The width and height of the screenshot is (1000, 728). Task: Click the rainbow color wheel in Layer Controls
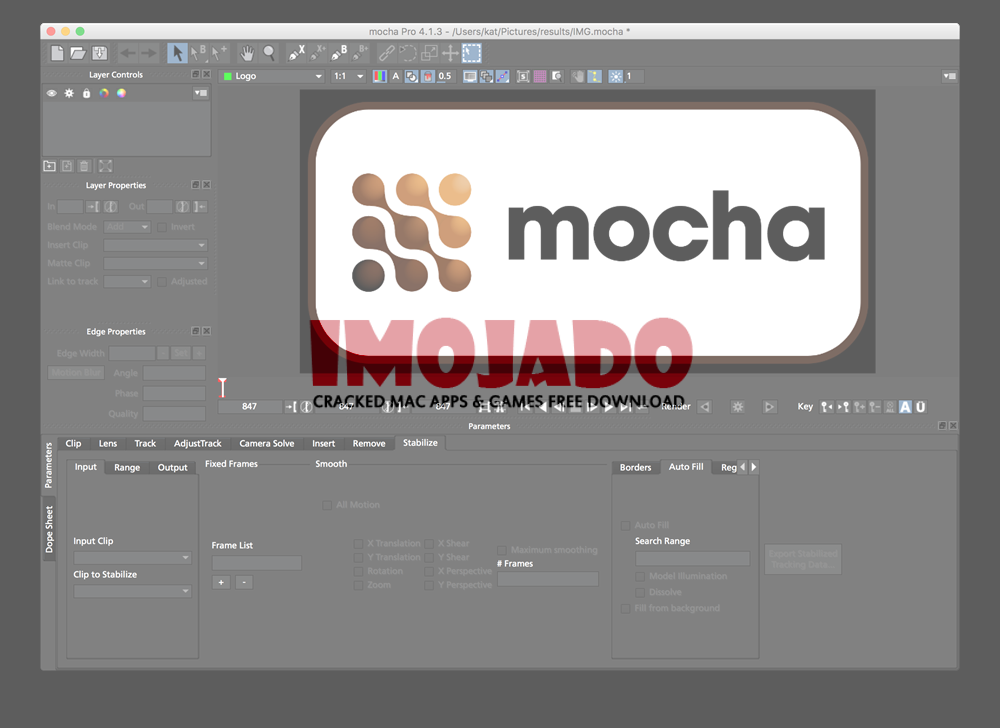(104, 93)
